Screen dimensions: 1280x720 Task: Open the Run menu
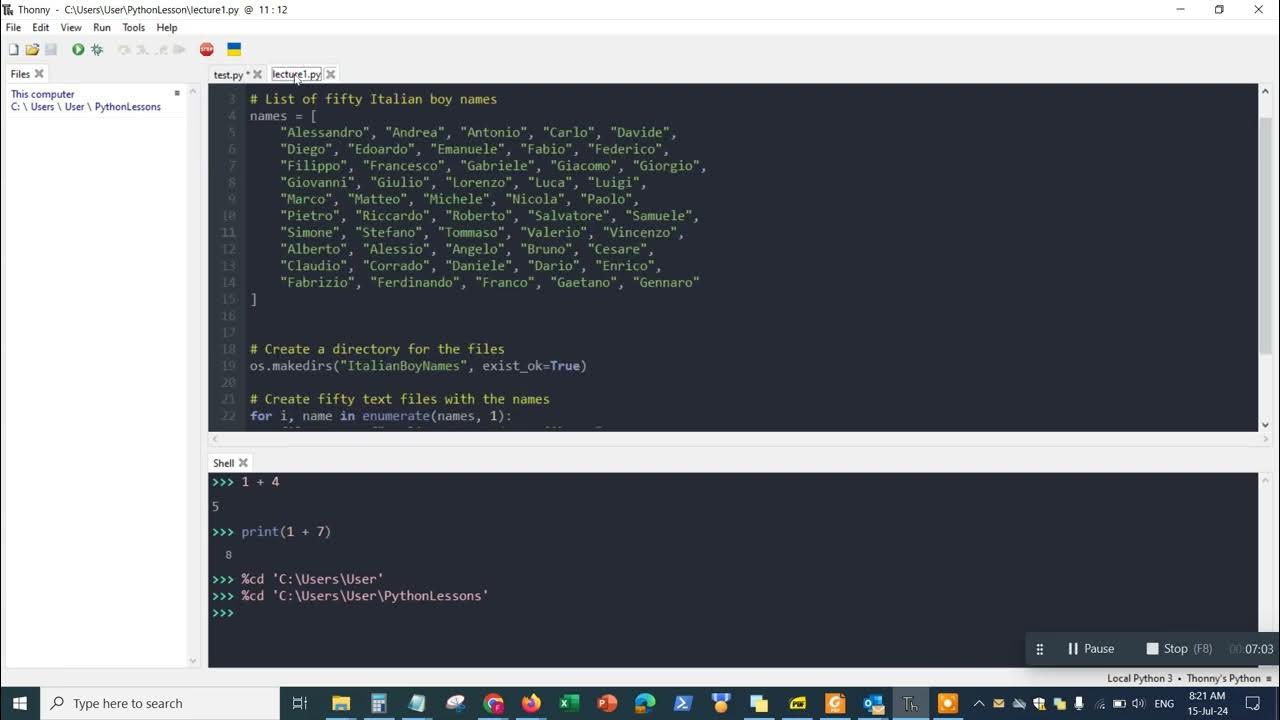(x=101, y=27)
